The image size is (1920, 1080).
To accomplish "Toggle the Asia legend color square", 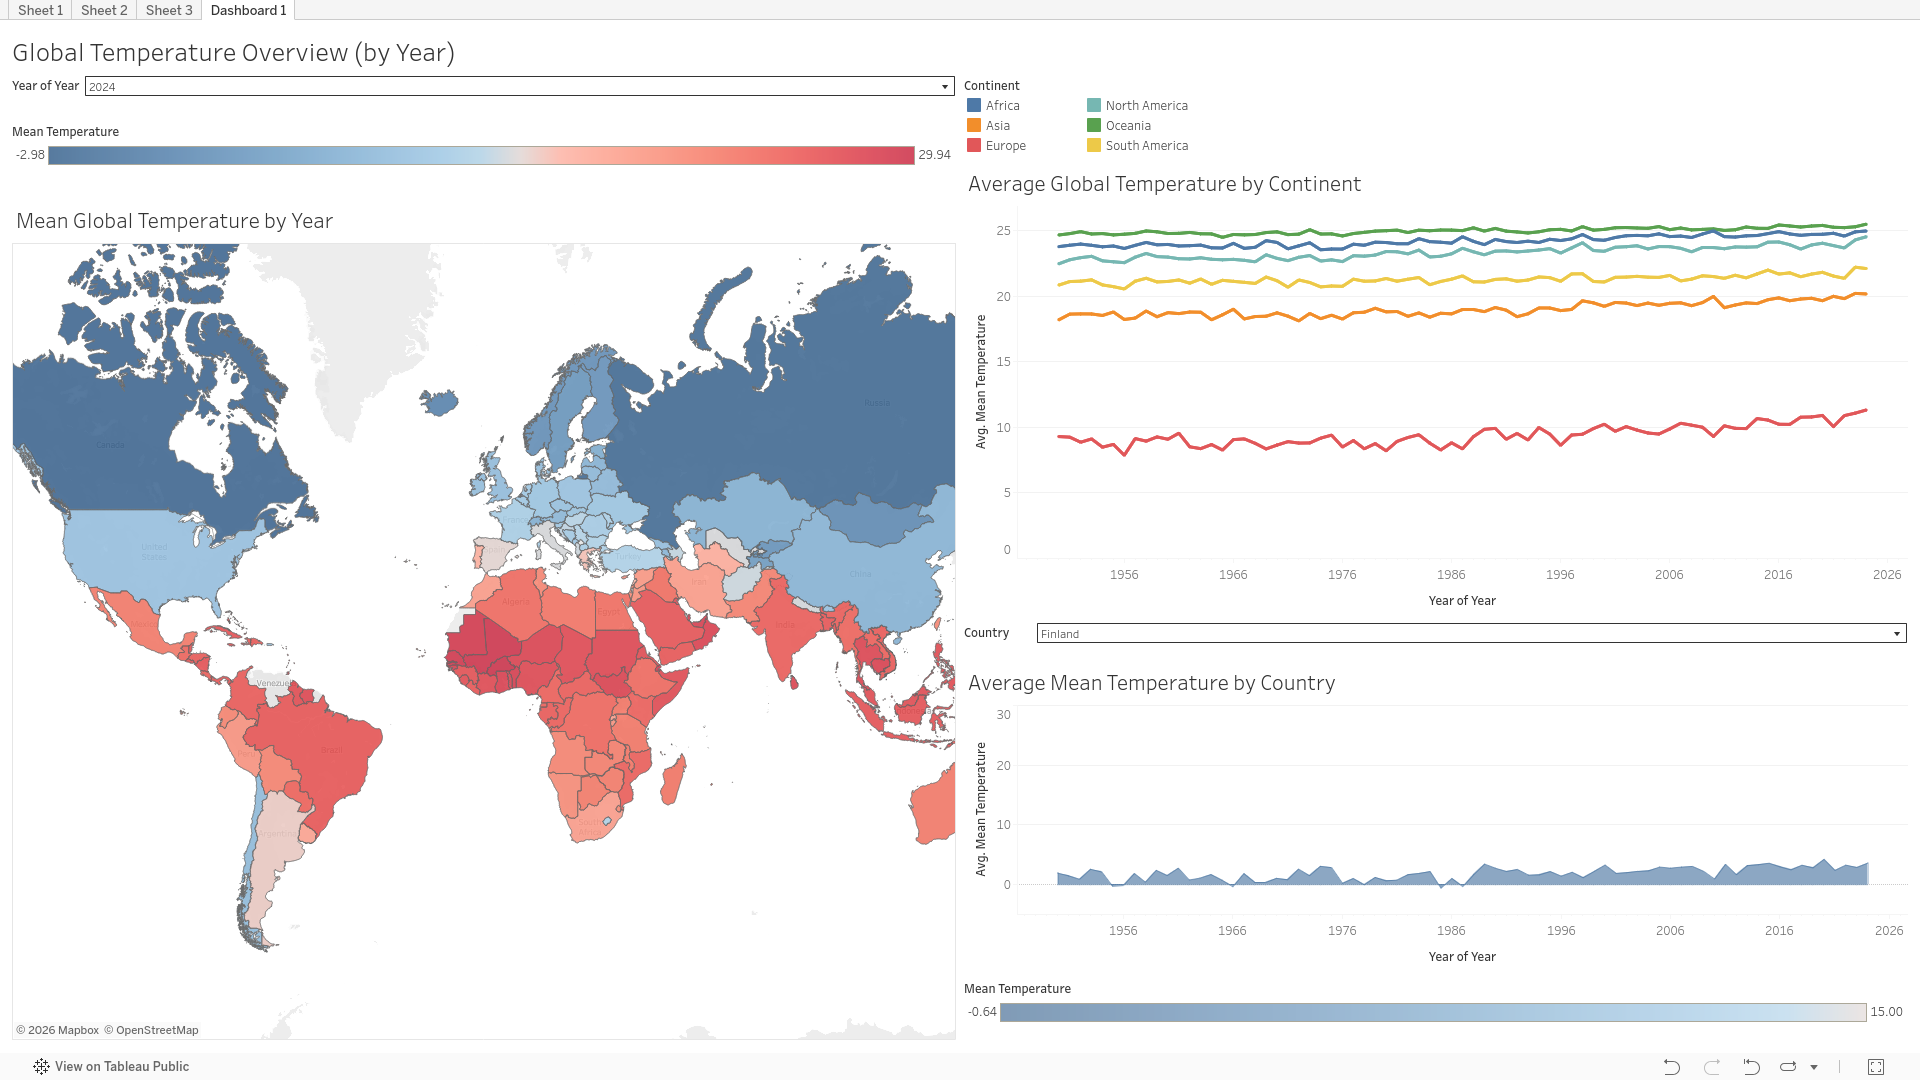I will (974, 126).
